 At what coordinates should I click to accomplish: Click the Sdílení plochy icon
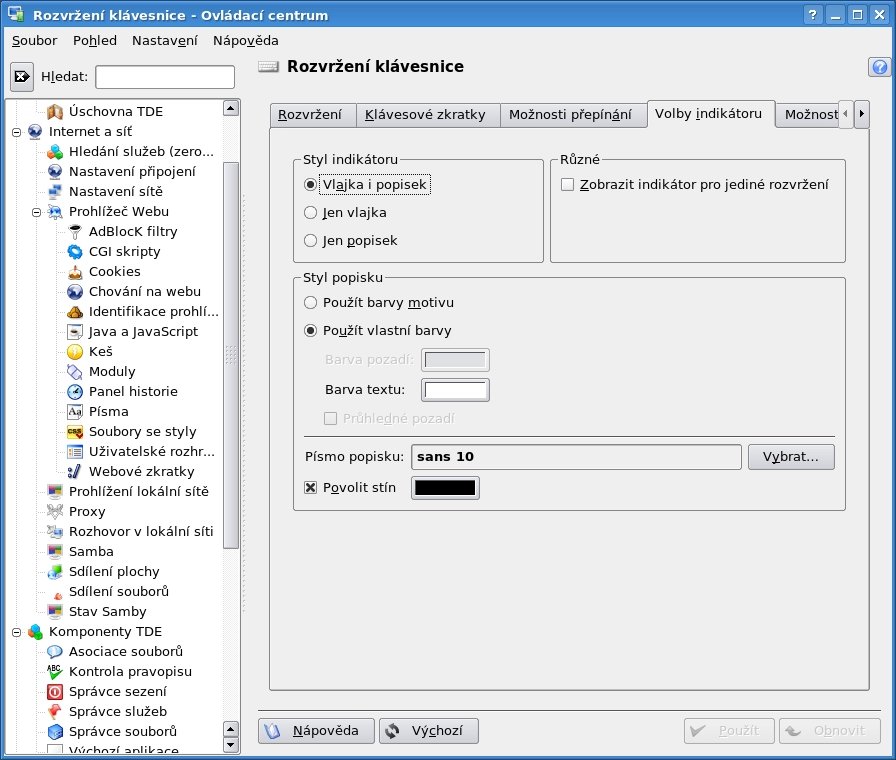click(55, 571)
